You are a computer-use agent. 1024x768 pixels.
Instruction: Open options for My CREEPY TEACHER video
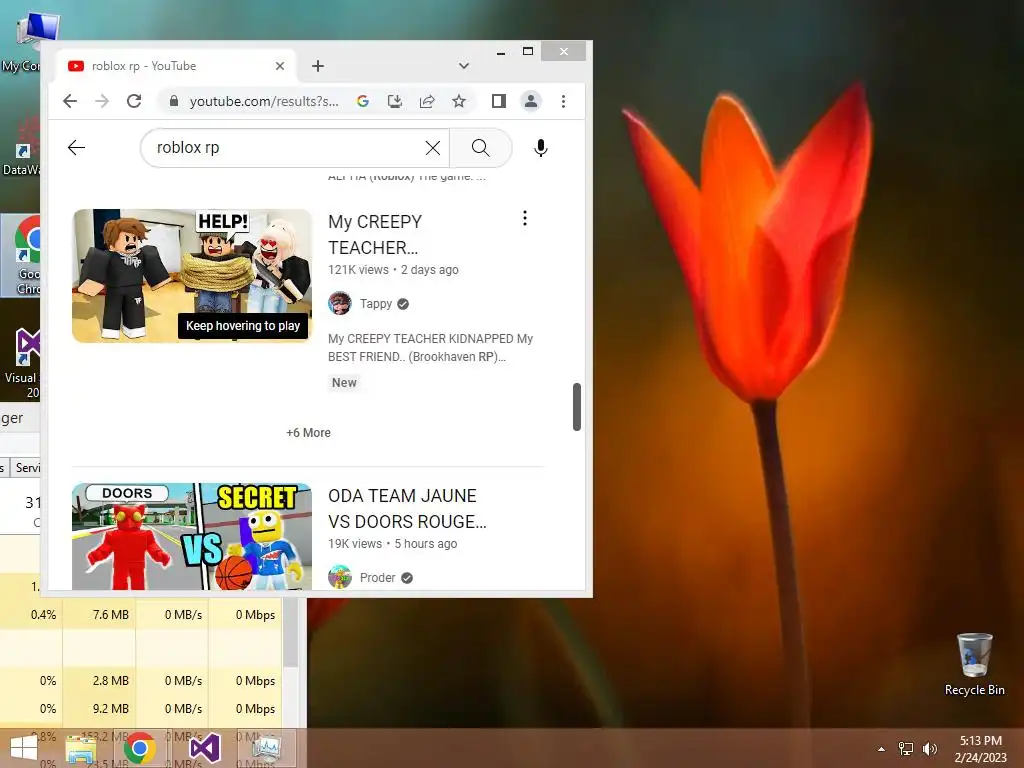(524, 219)
